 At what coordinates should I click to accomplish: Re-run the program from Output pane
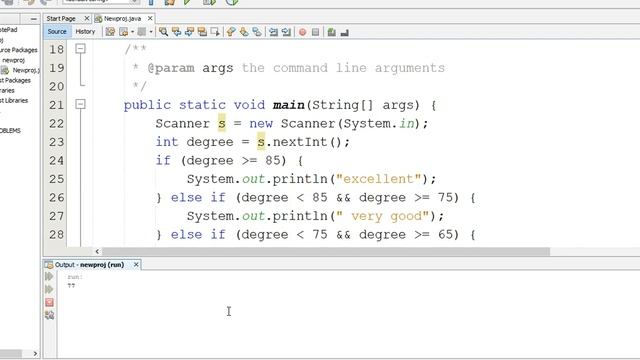[x=49, y=277]
